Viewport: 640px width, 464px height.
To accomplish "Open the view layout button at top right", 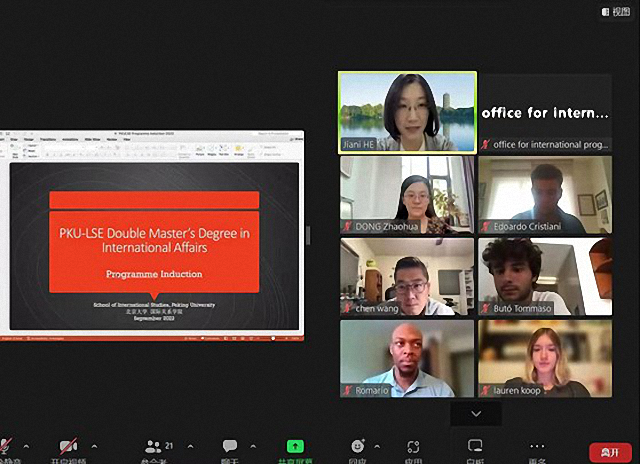I will pos(616,11).
